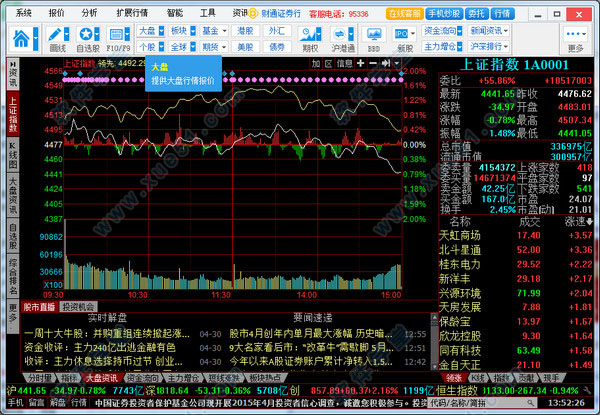Screen dimensions: 600x415
Task: Click the magnifier icon in search box
Action: click(530, 402)
